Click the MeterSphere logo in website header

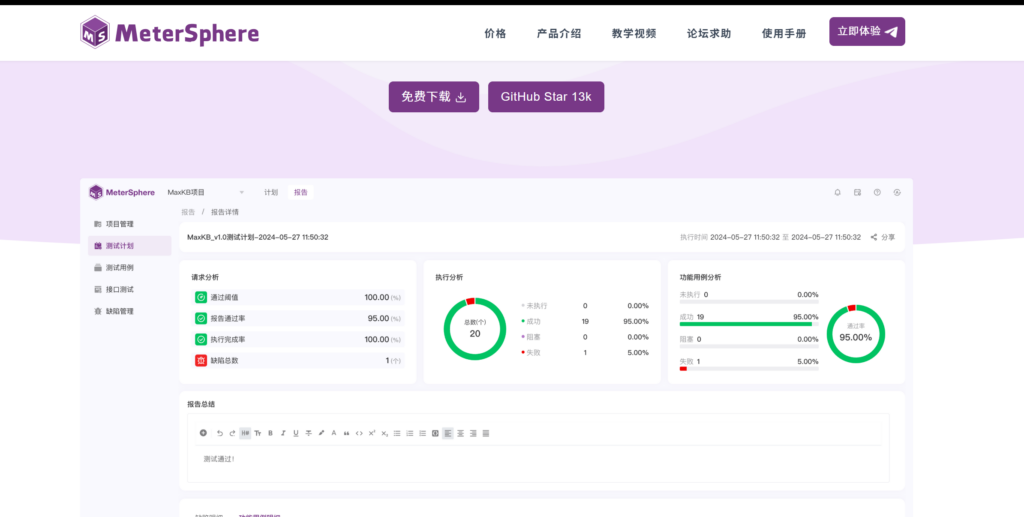[169, 32]
